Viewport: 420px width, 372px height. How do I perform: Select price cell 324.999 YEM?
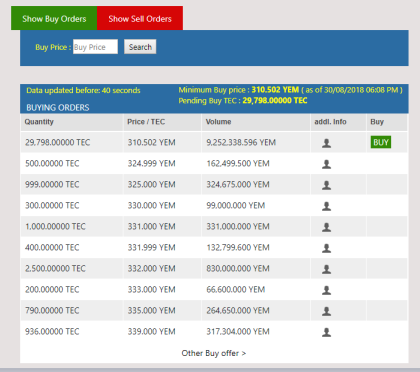[x=162, y=163]
